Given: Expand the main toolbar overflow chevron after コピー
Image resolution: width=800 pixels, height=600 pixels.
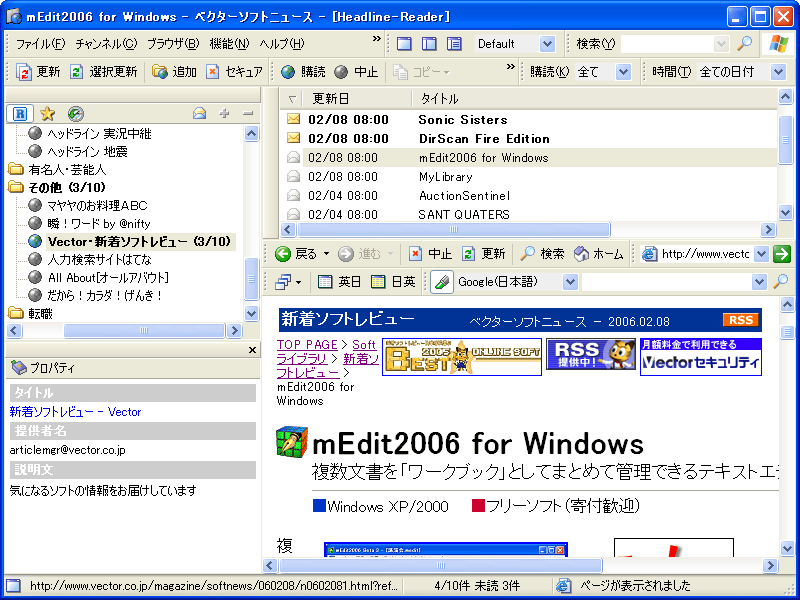Looking at the screenshot, I should click(510, 67).
